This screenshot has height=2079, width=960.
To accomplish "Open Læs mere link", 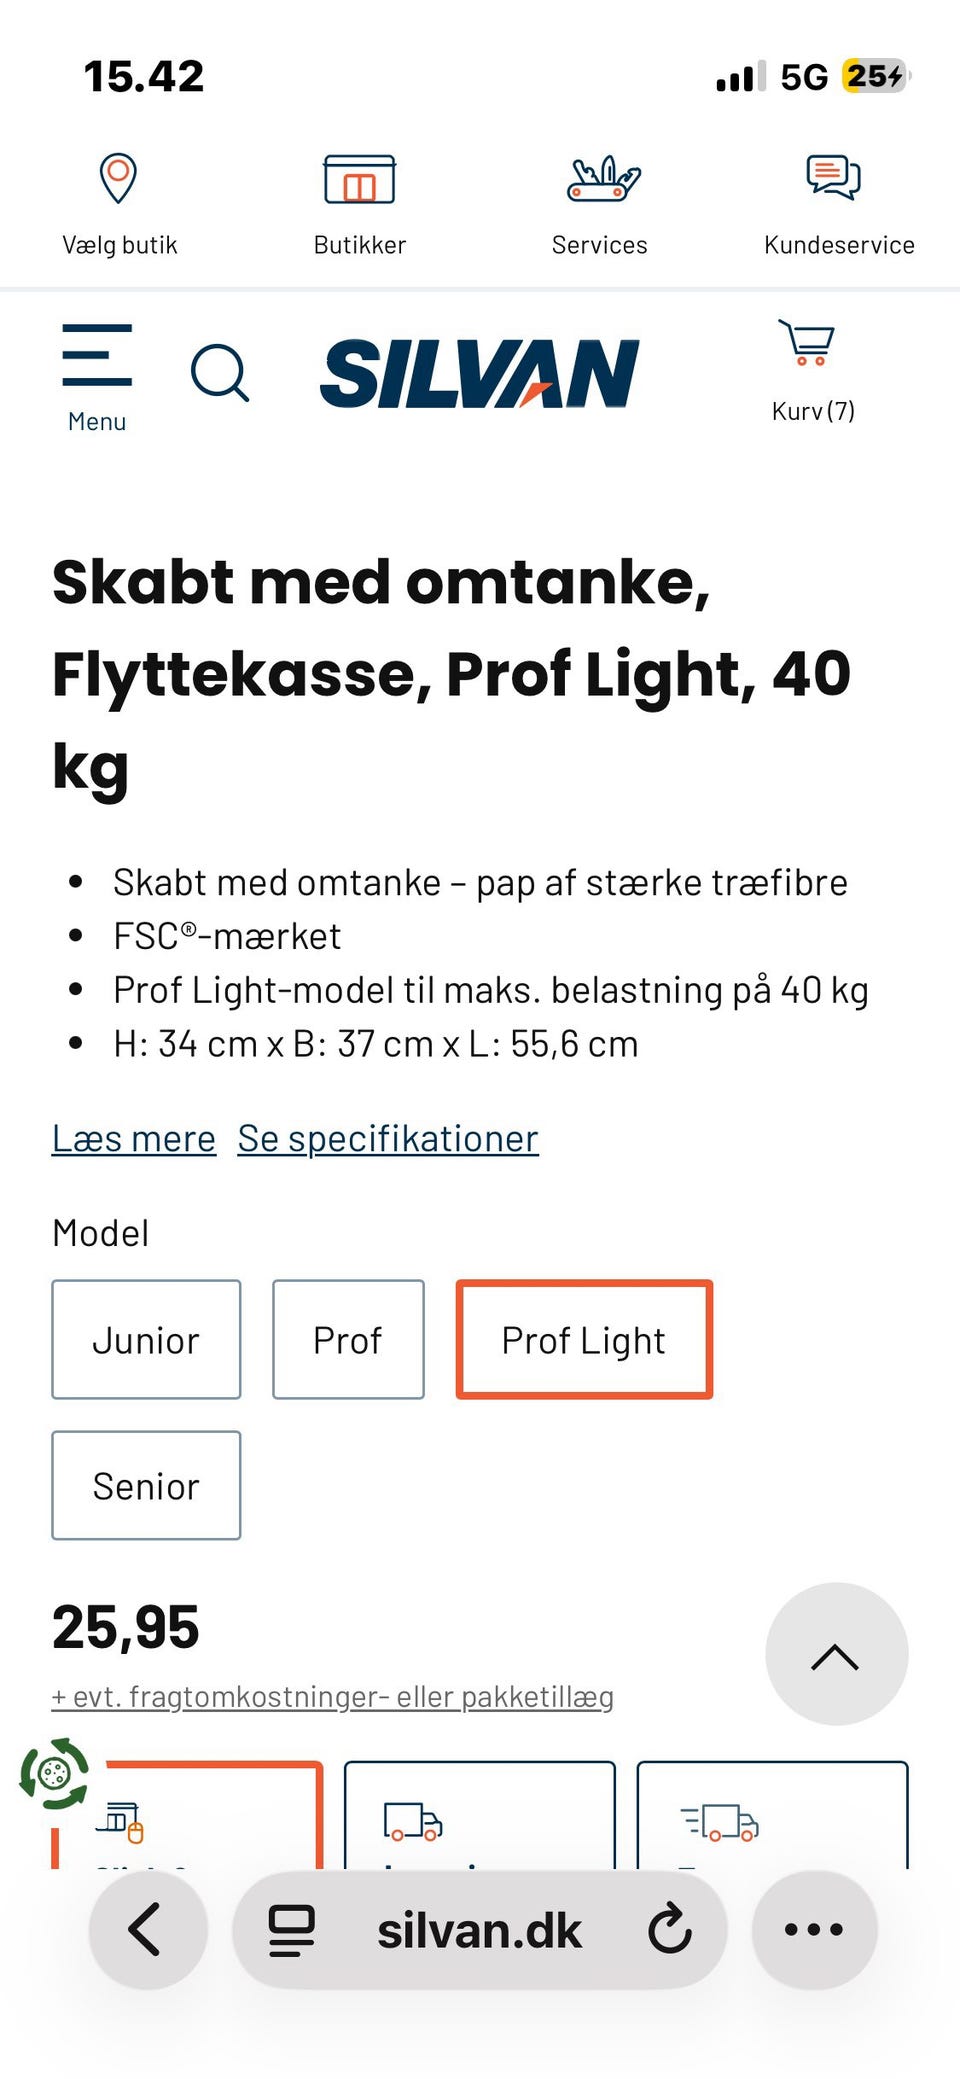I will click(x=134, y=1139).
